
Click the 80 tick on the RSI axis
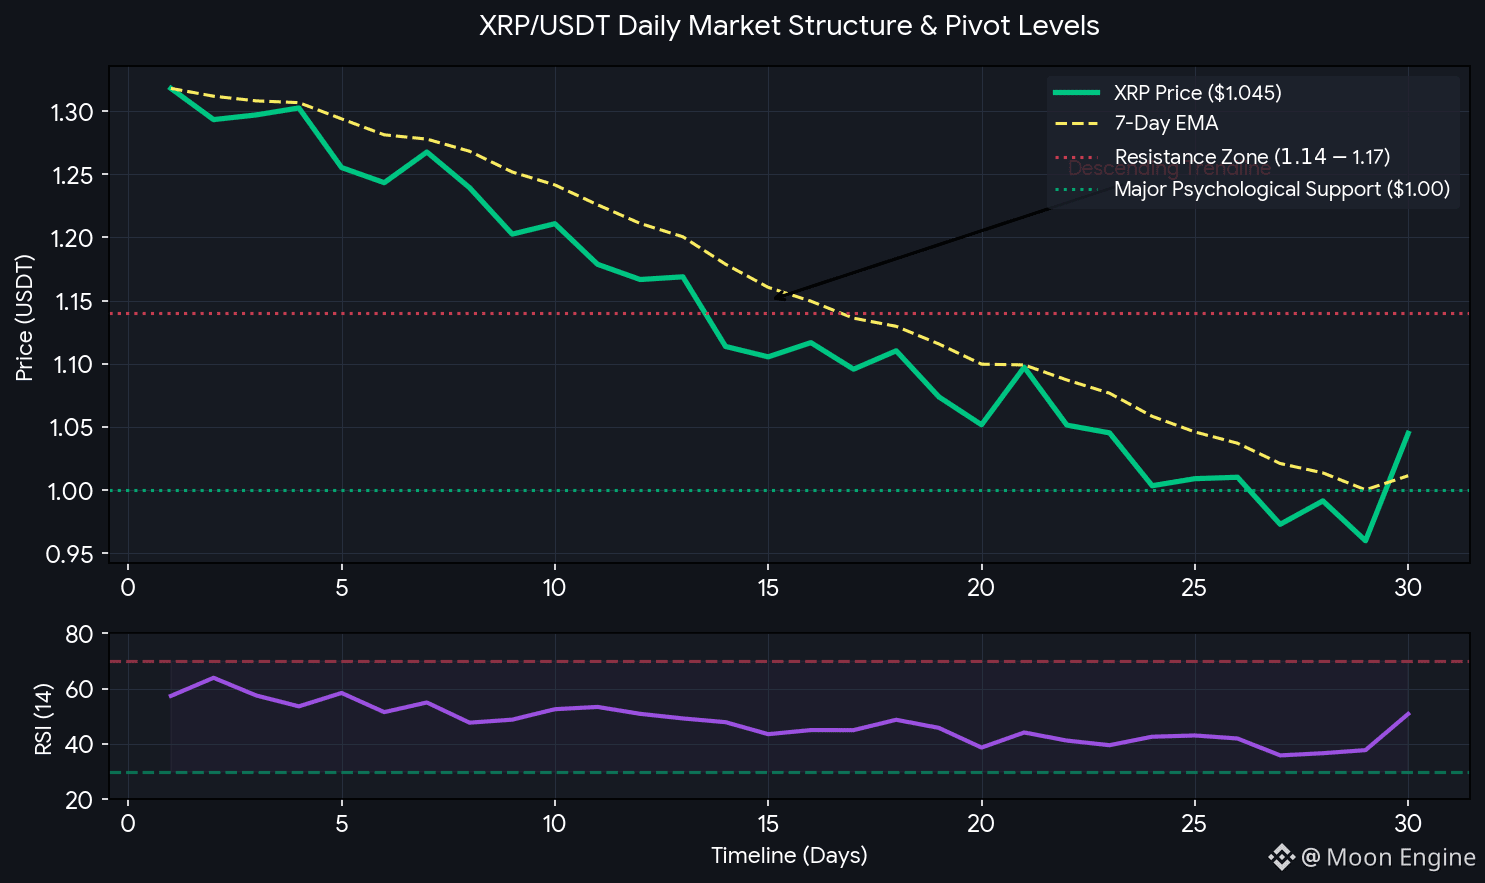[81, 634]
